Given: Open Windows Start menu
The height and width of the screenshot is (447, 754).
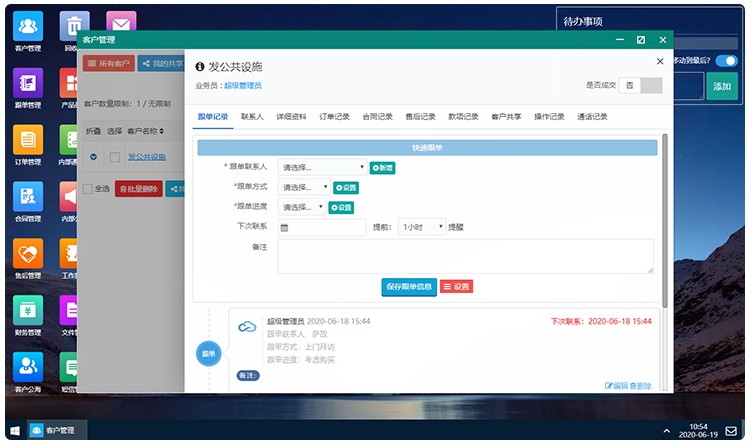Looking at the screenshot, I should [x=15, y=431].
